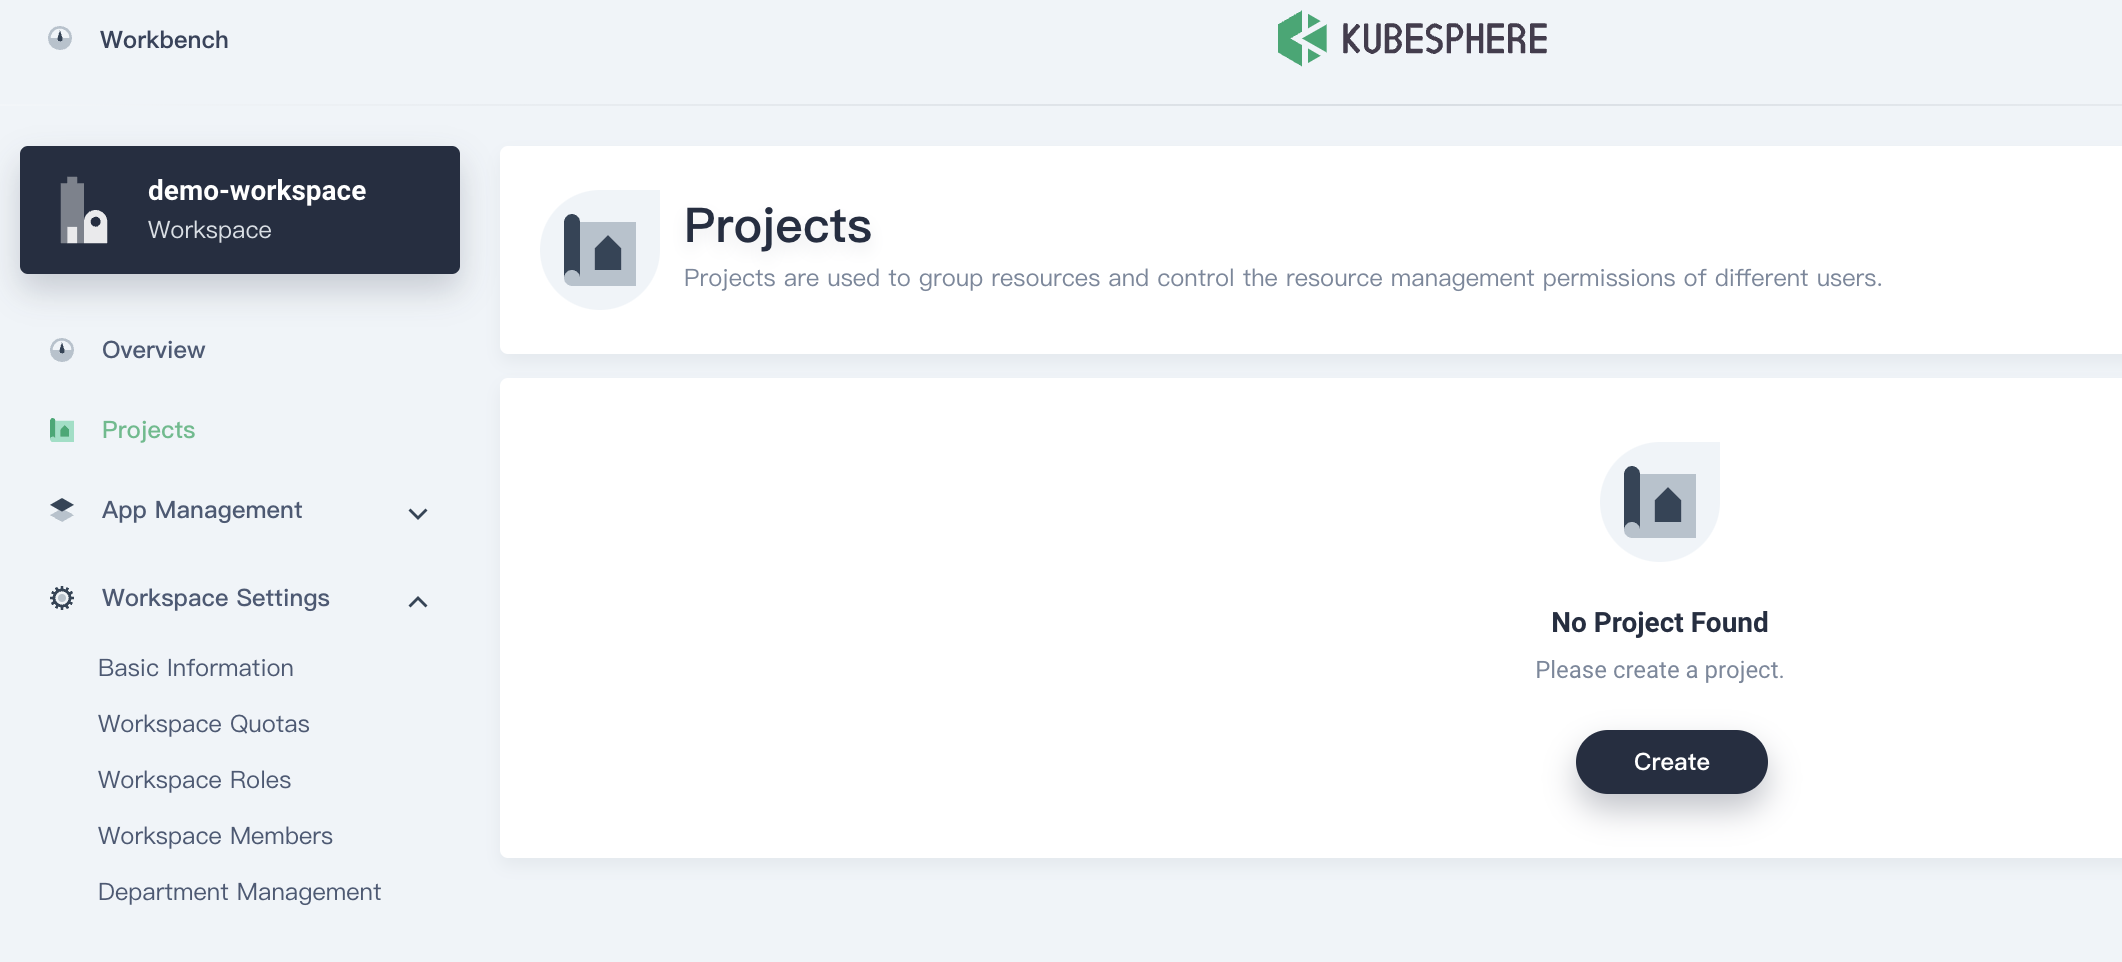Click the Projects sidebar icon
The image size is (2122, 962).
point(61,429)
